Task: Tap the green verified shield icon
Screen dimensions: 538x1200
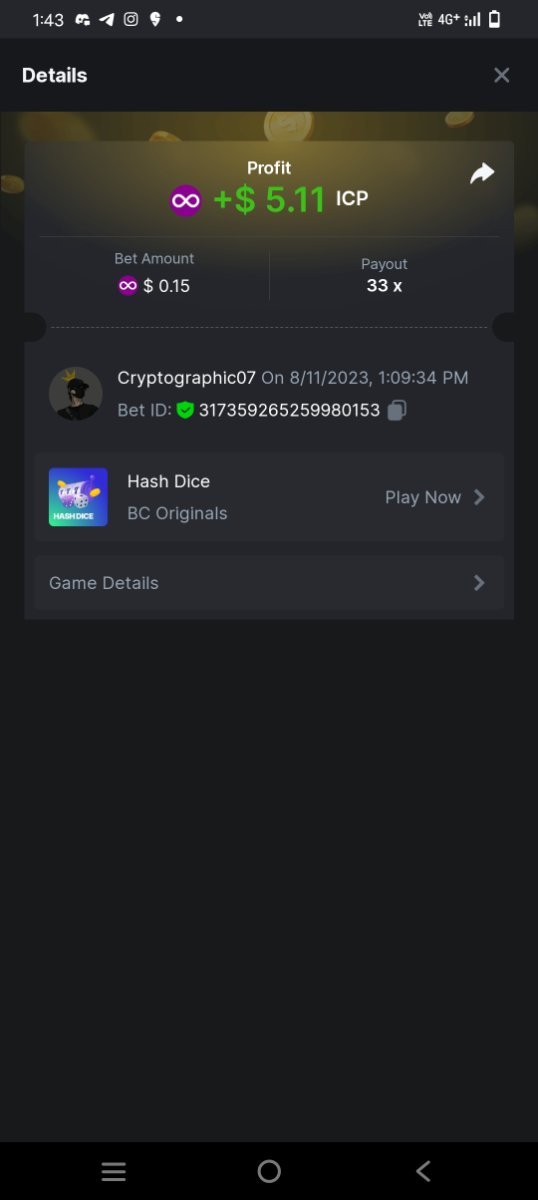Action: [185, 410]
